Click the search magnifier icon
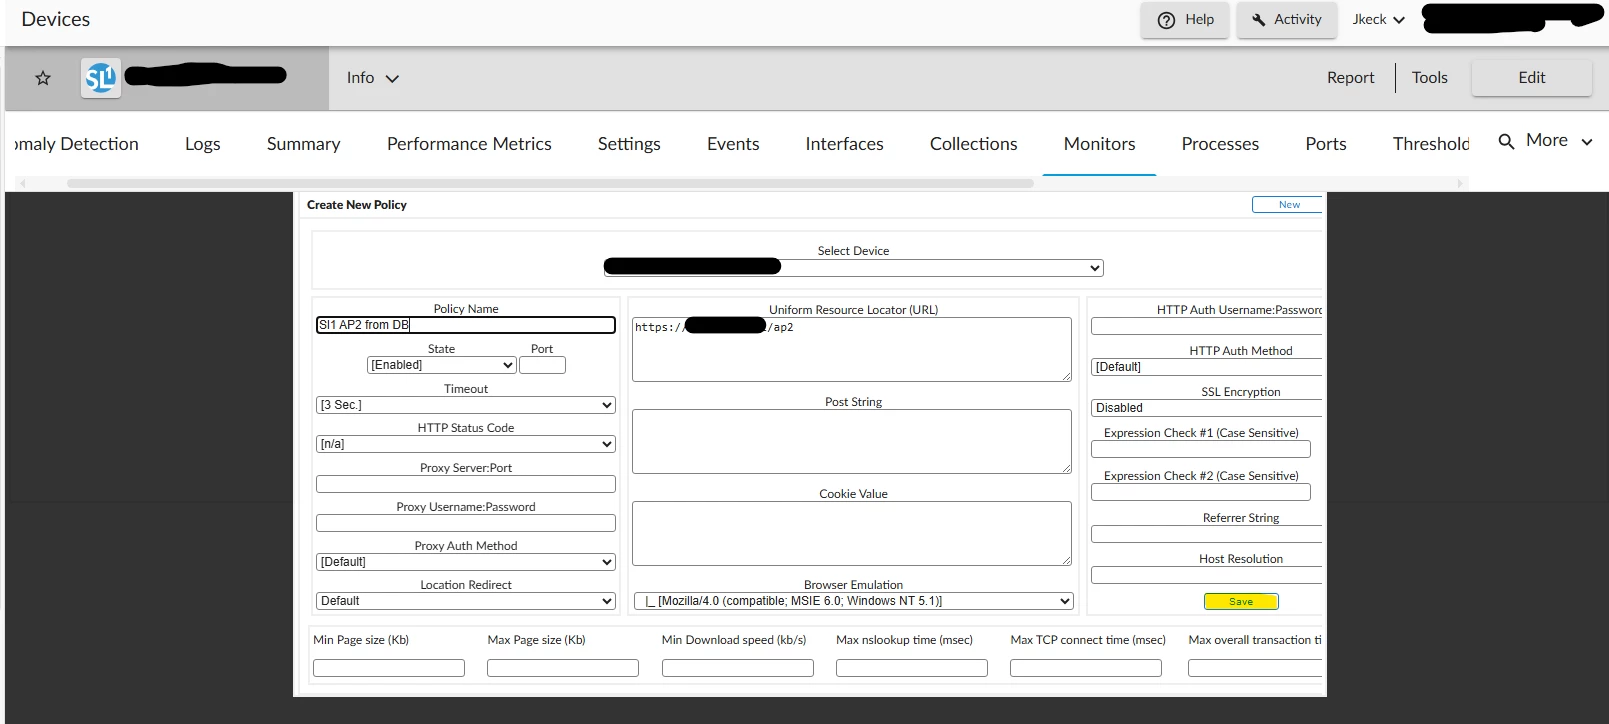 [x=1506, y=141]
